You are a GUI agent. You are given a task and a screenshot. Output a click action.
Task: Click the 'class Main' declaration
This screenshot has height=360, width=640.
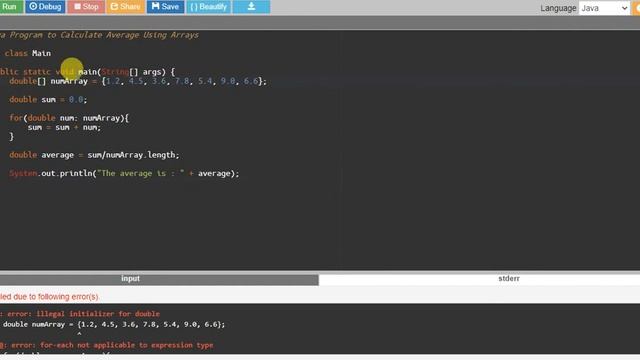[x=28, y=53]
